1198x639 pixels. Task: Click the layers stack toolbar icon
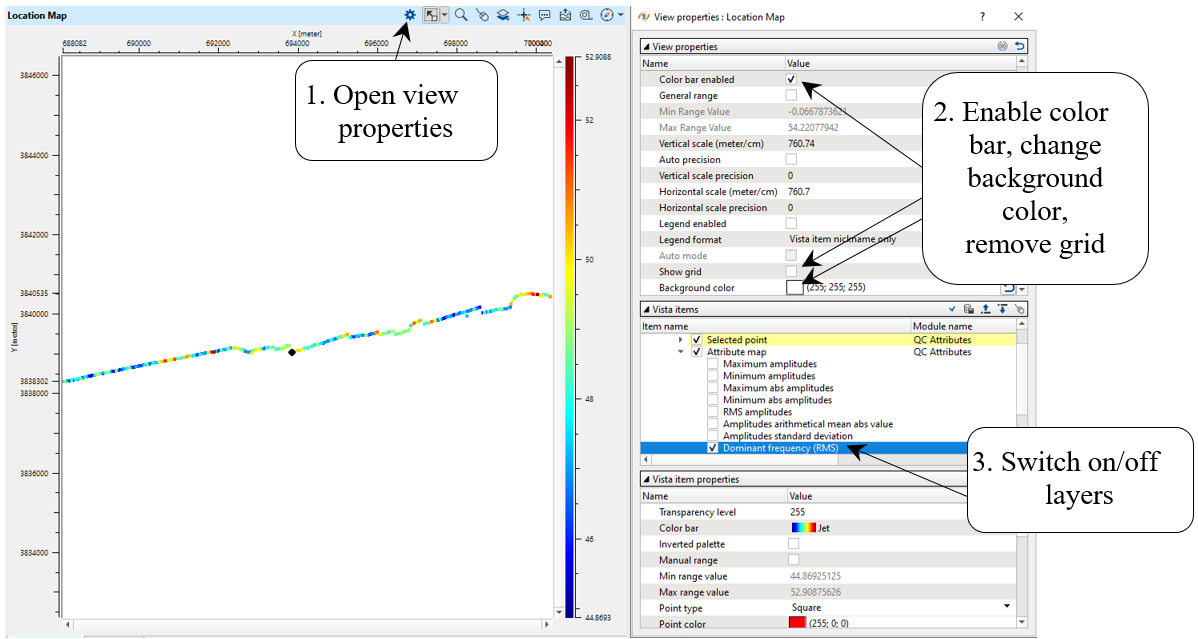[503, 15]
